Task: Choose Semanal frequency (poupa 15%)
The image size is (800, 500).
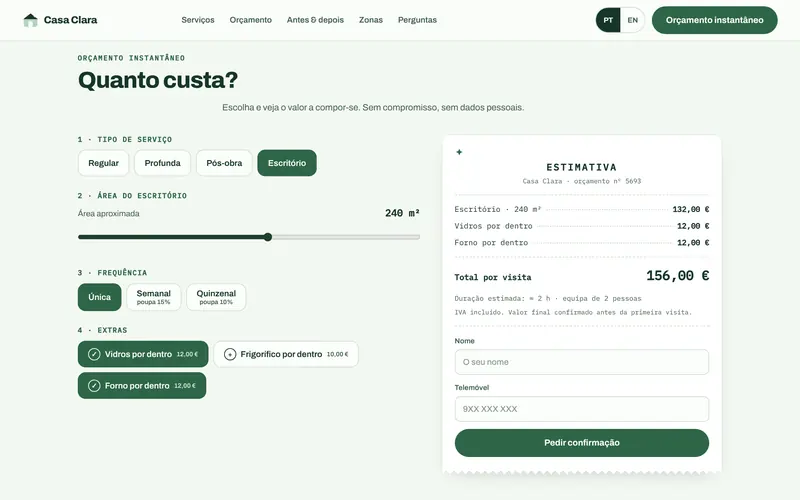Action: point(154,297)
